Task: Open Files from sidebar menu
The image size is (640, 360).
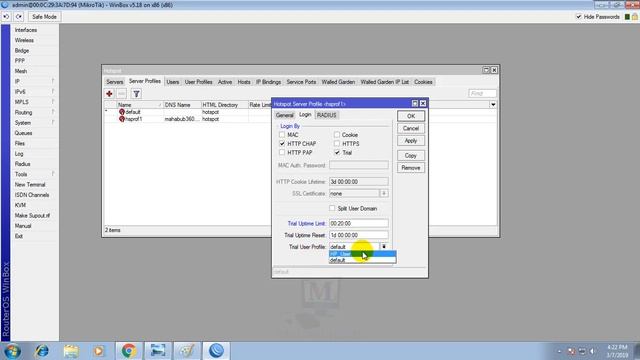Action: click(20, 143)
